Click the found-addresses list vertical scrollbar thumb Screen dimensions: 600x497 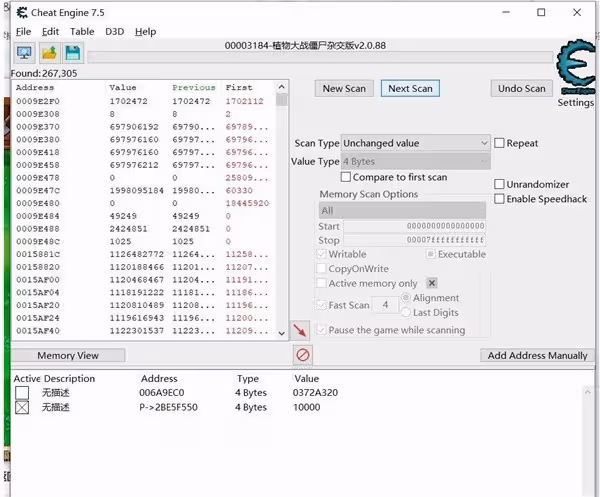[x=282, y=100]
